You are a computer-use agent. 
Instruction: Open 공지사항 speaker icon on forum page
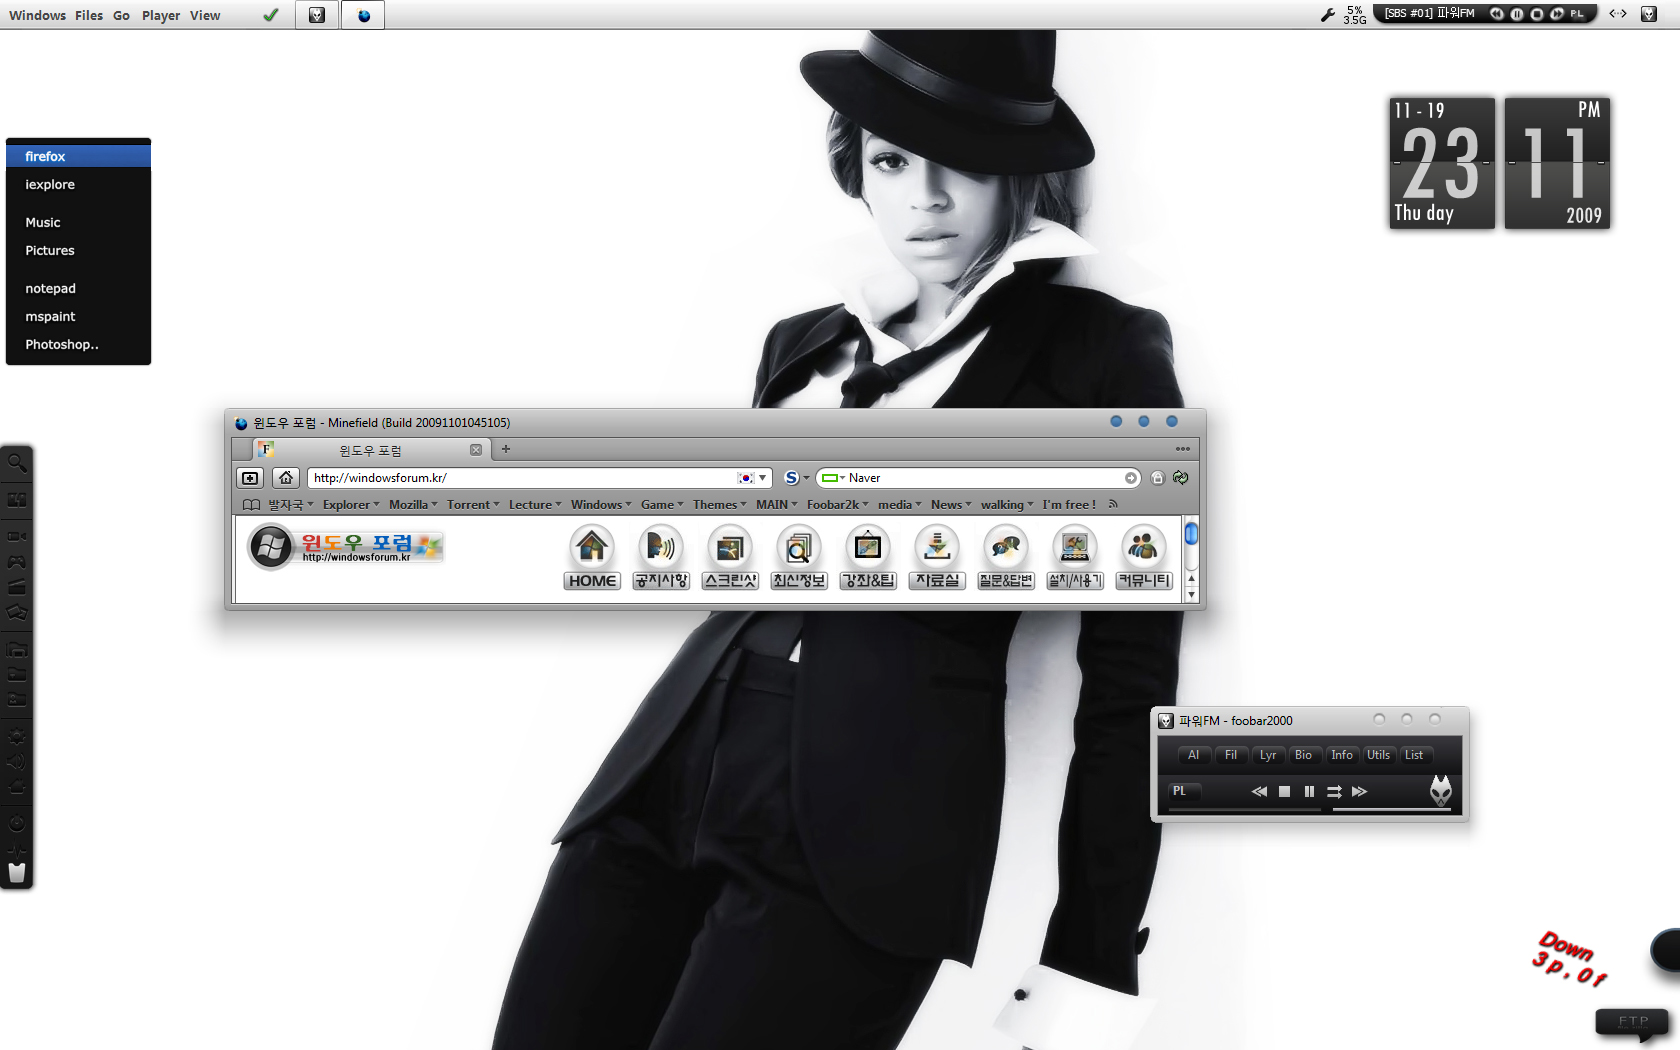pyautogui.click(x=661, y=558)
